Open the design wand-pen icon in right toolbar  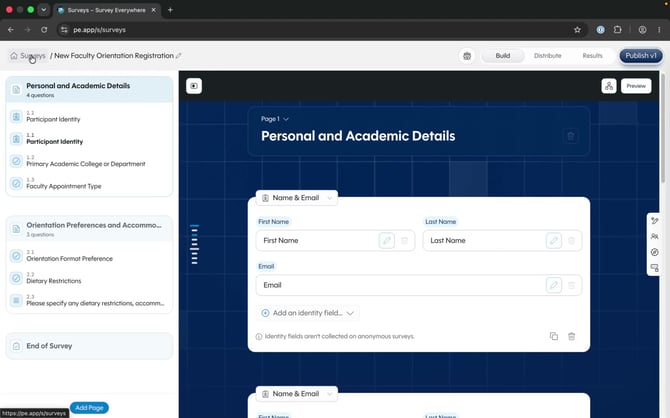[x=654, y=221]
